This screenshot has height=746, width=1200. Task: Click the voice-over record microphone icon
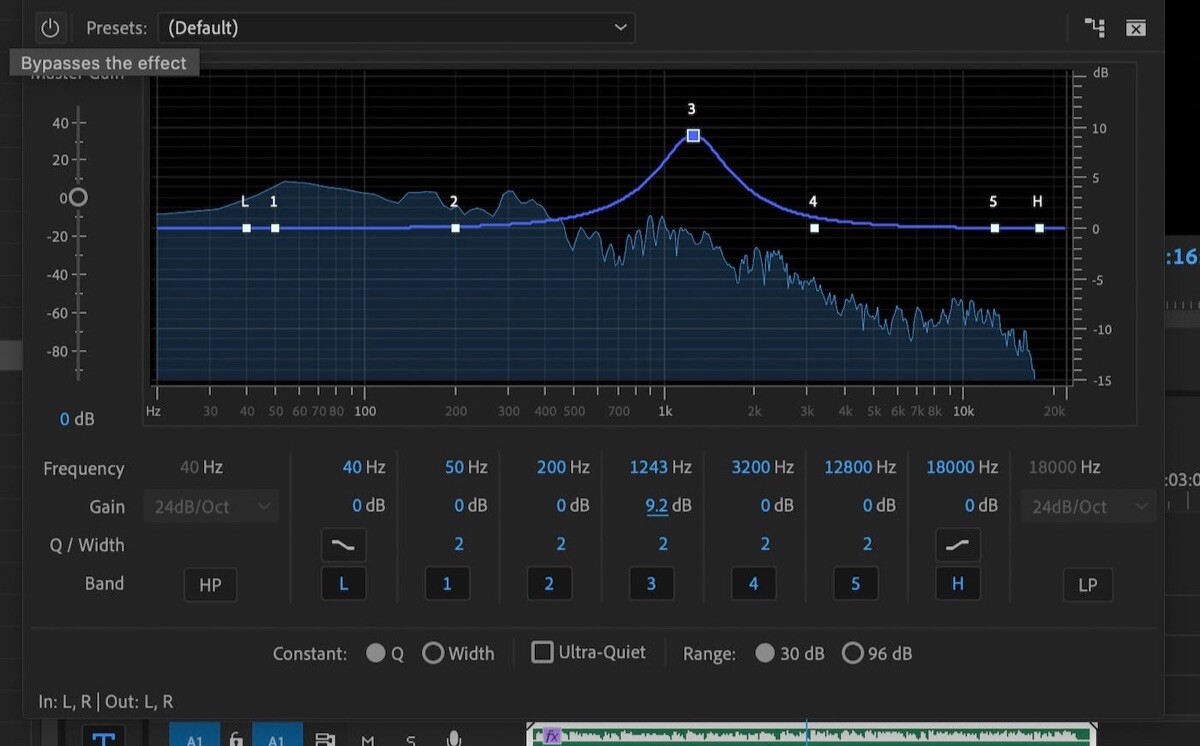point(453,738)
